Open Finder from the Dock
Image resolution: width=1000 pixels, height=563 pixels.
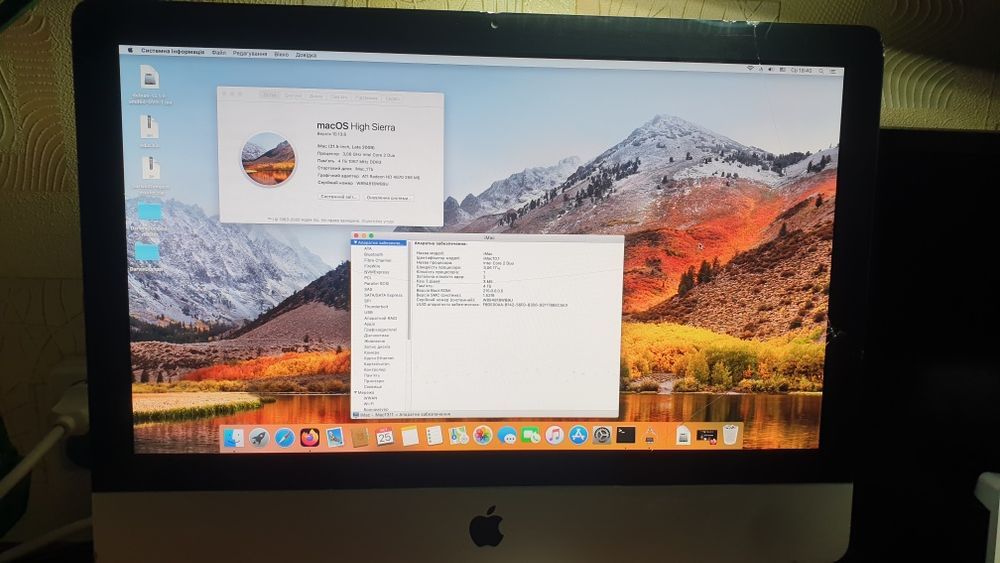(233, 437)
